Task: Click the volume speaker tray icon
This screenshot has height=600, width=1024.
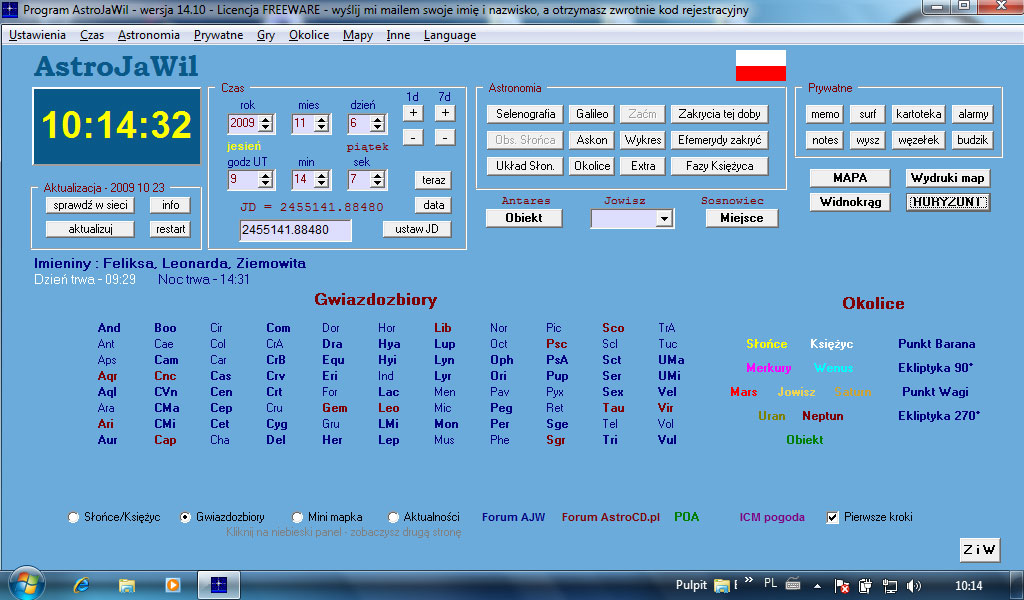Action: coord(914,586)
